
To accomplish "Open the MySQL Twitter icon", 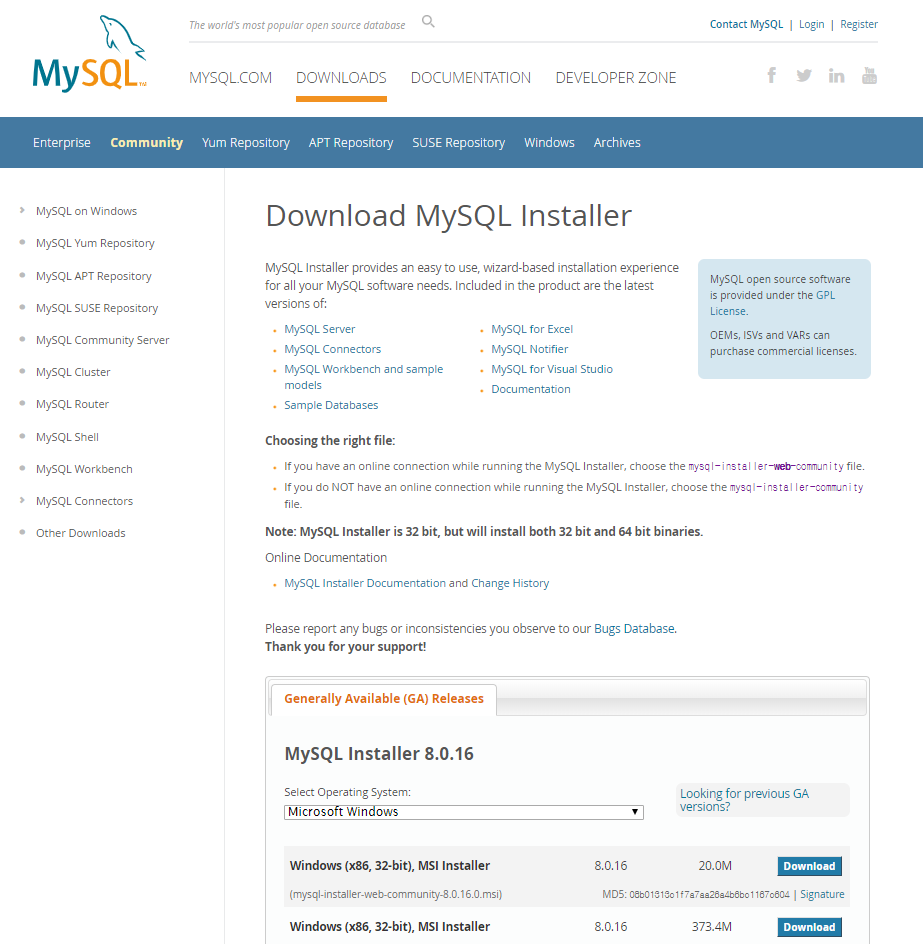I will 804,75.
